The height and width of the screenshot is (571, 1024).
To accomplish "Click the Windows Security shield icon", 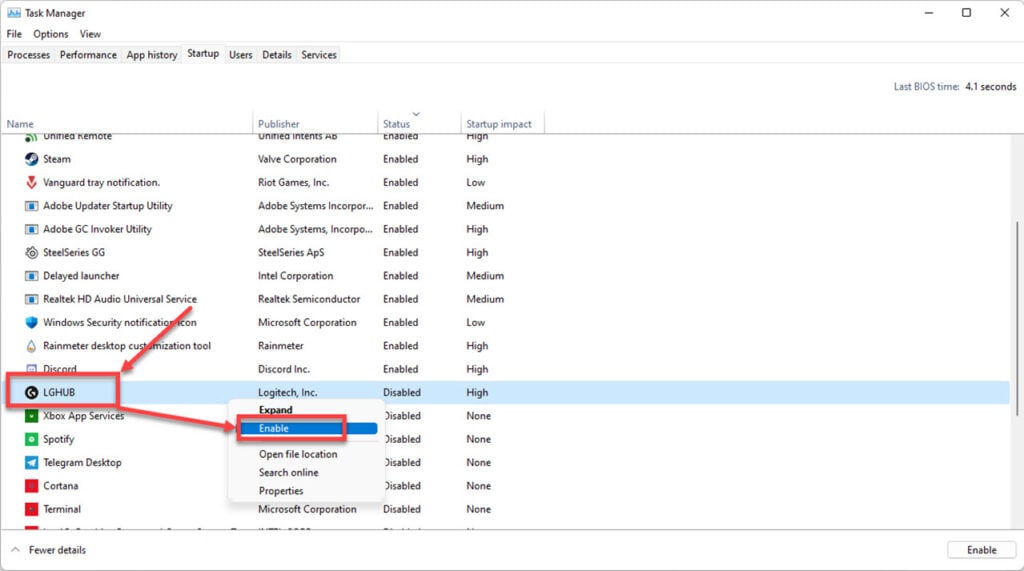I will (x=31, y=322).
